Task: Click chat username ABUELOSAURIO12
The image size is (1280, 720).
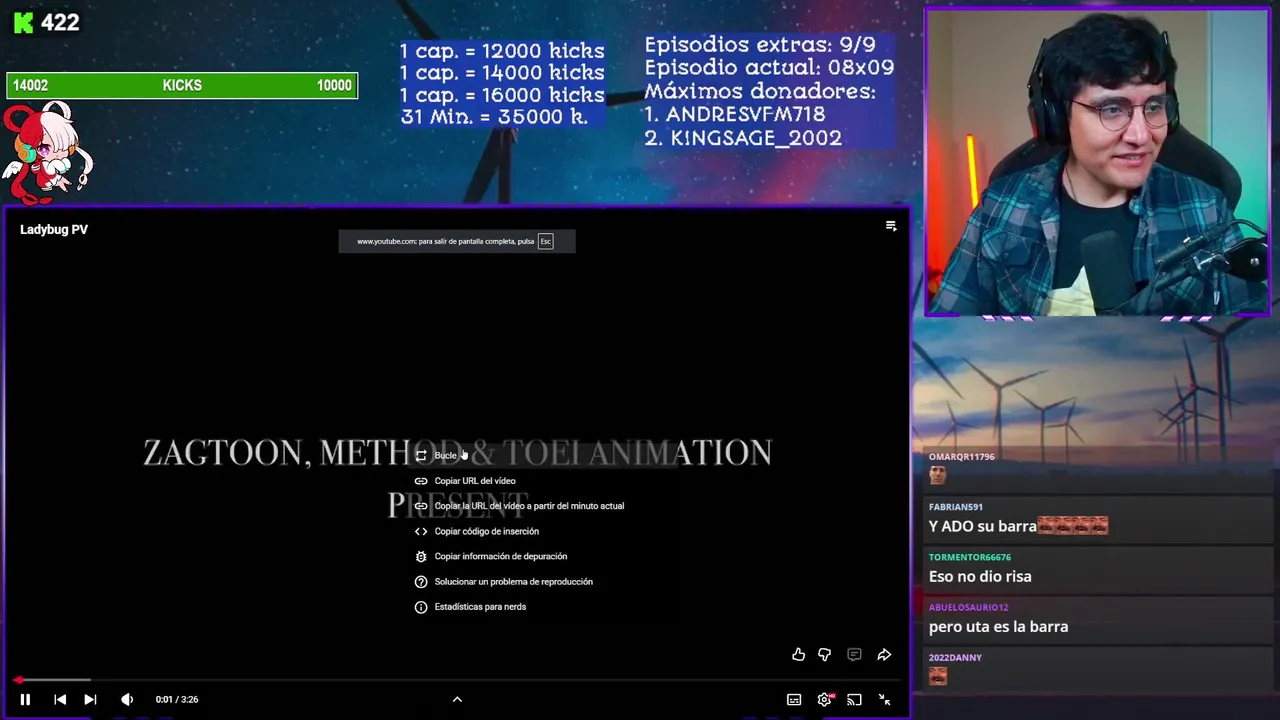Action: click(x=969, y=607)
